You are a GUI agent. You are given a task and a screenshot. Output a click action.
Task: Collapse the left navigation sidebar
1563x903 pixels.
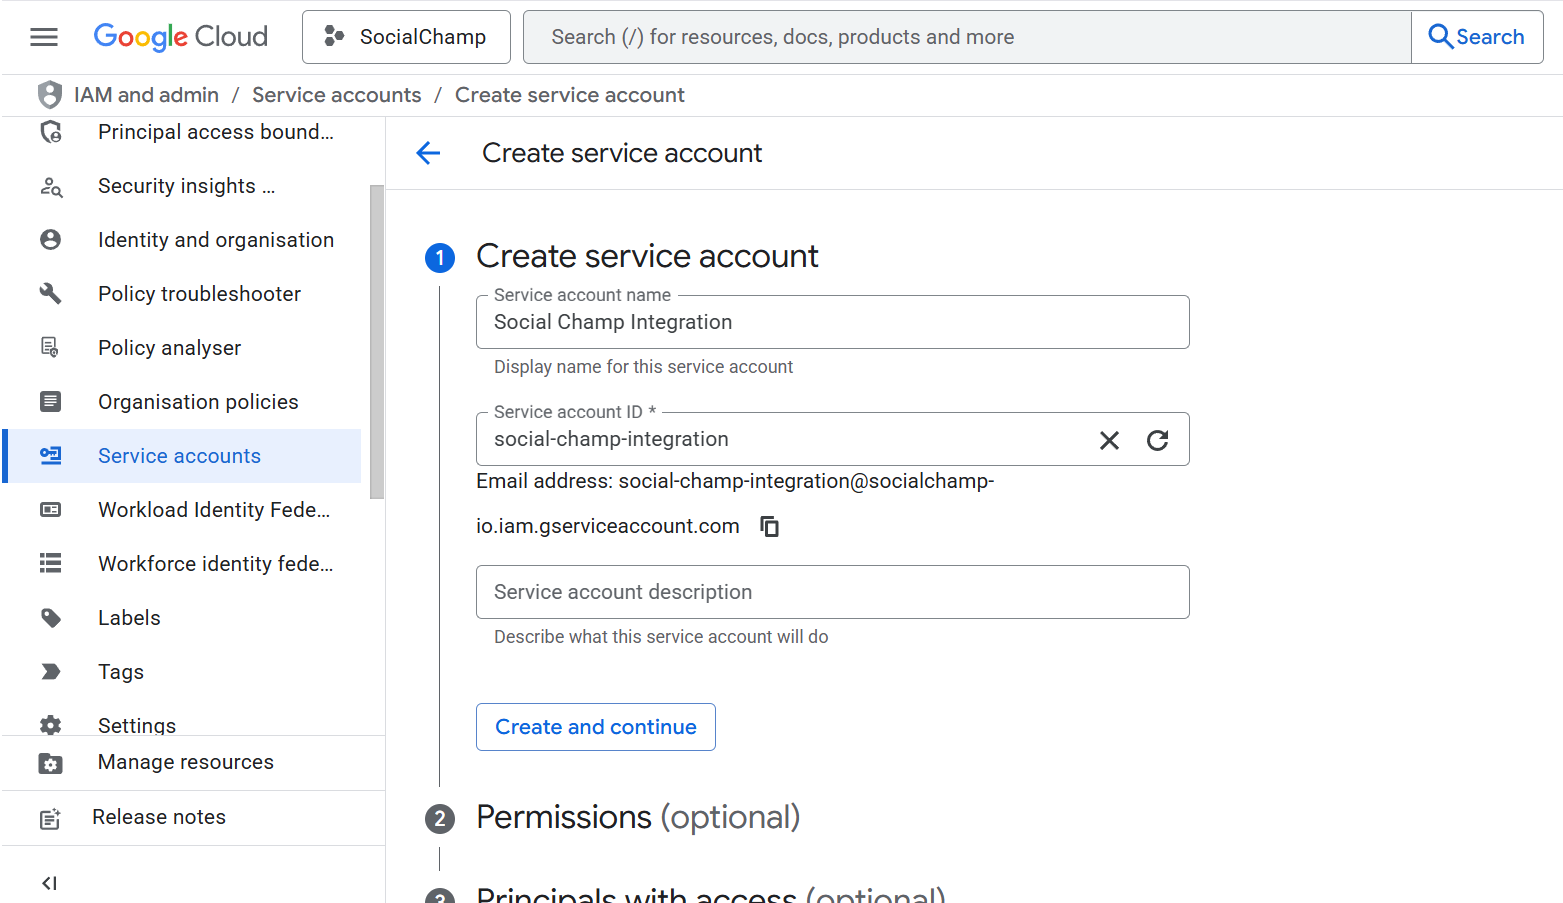pos(49,883)
